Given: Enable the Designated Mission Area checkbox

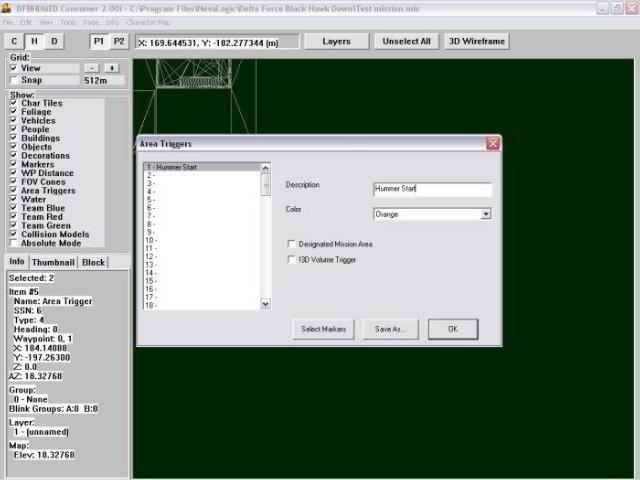Looking at the screenshot, I should click(x=291, y=244).
